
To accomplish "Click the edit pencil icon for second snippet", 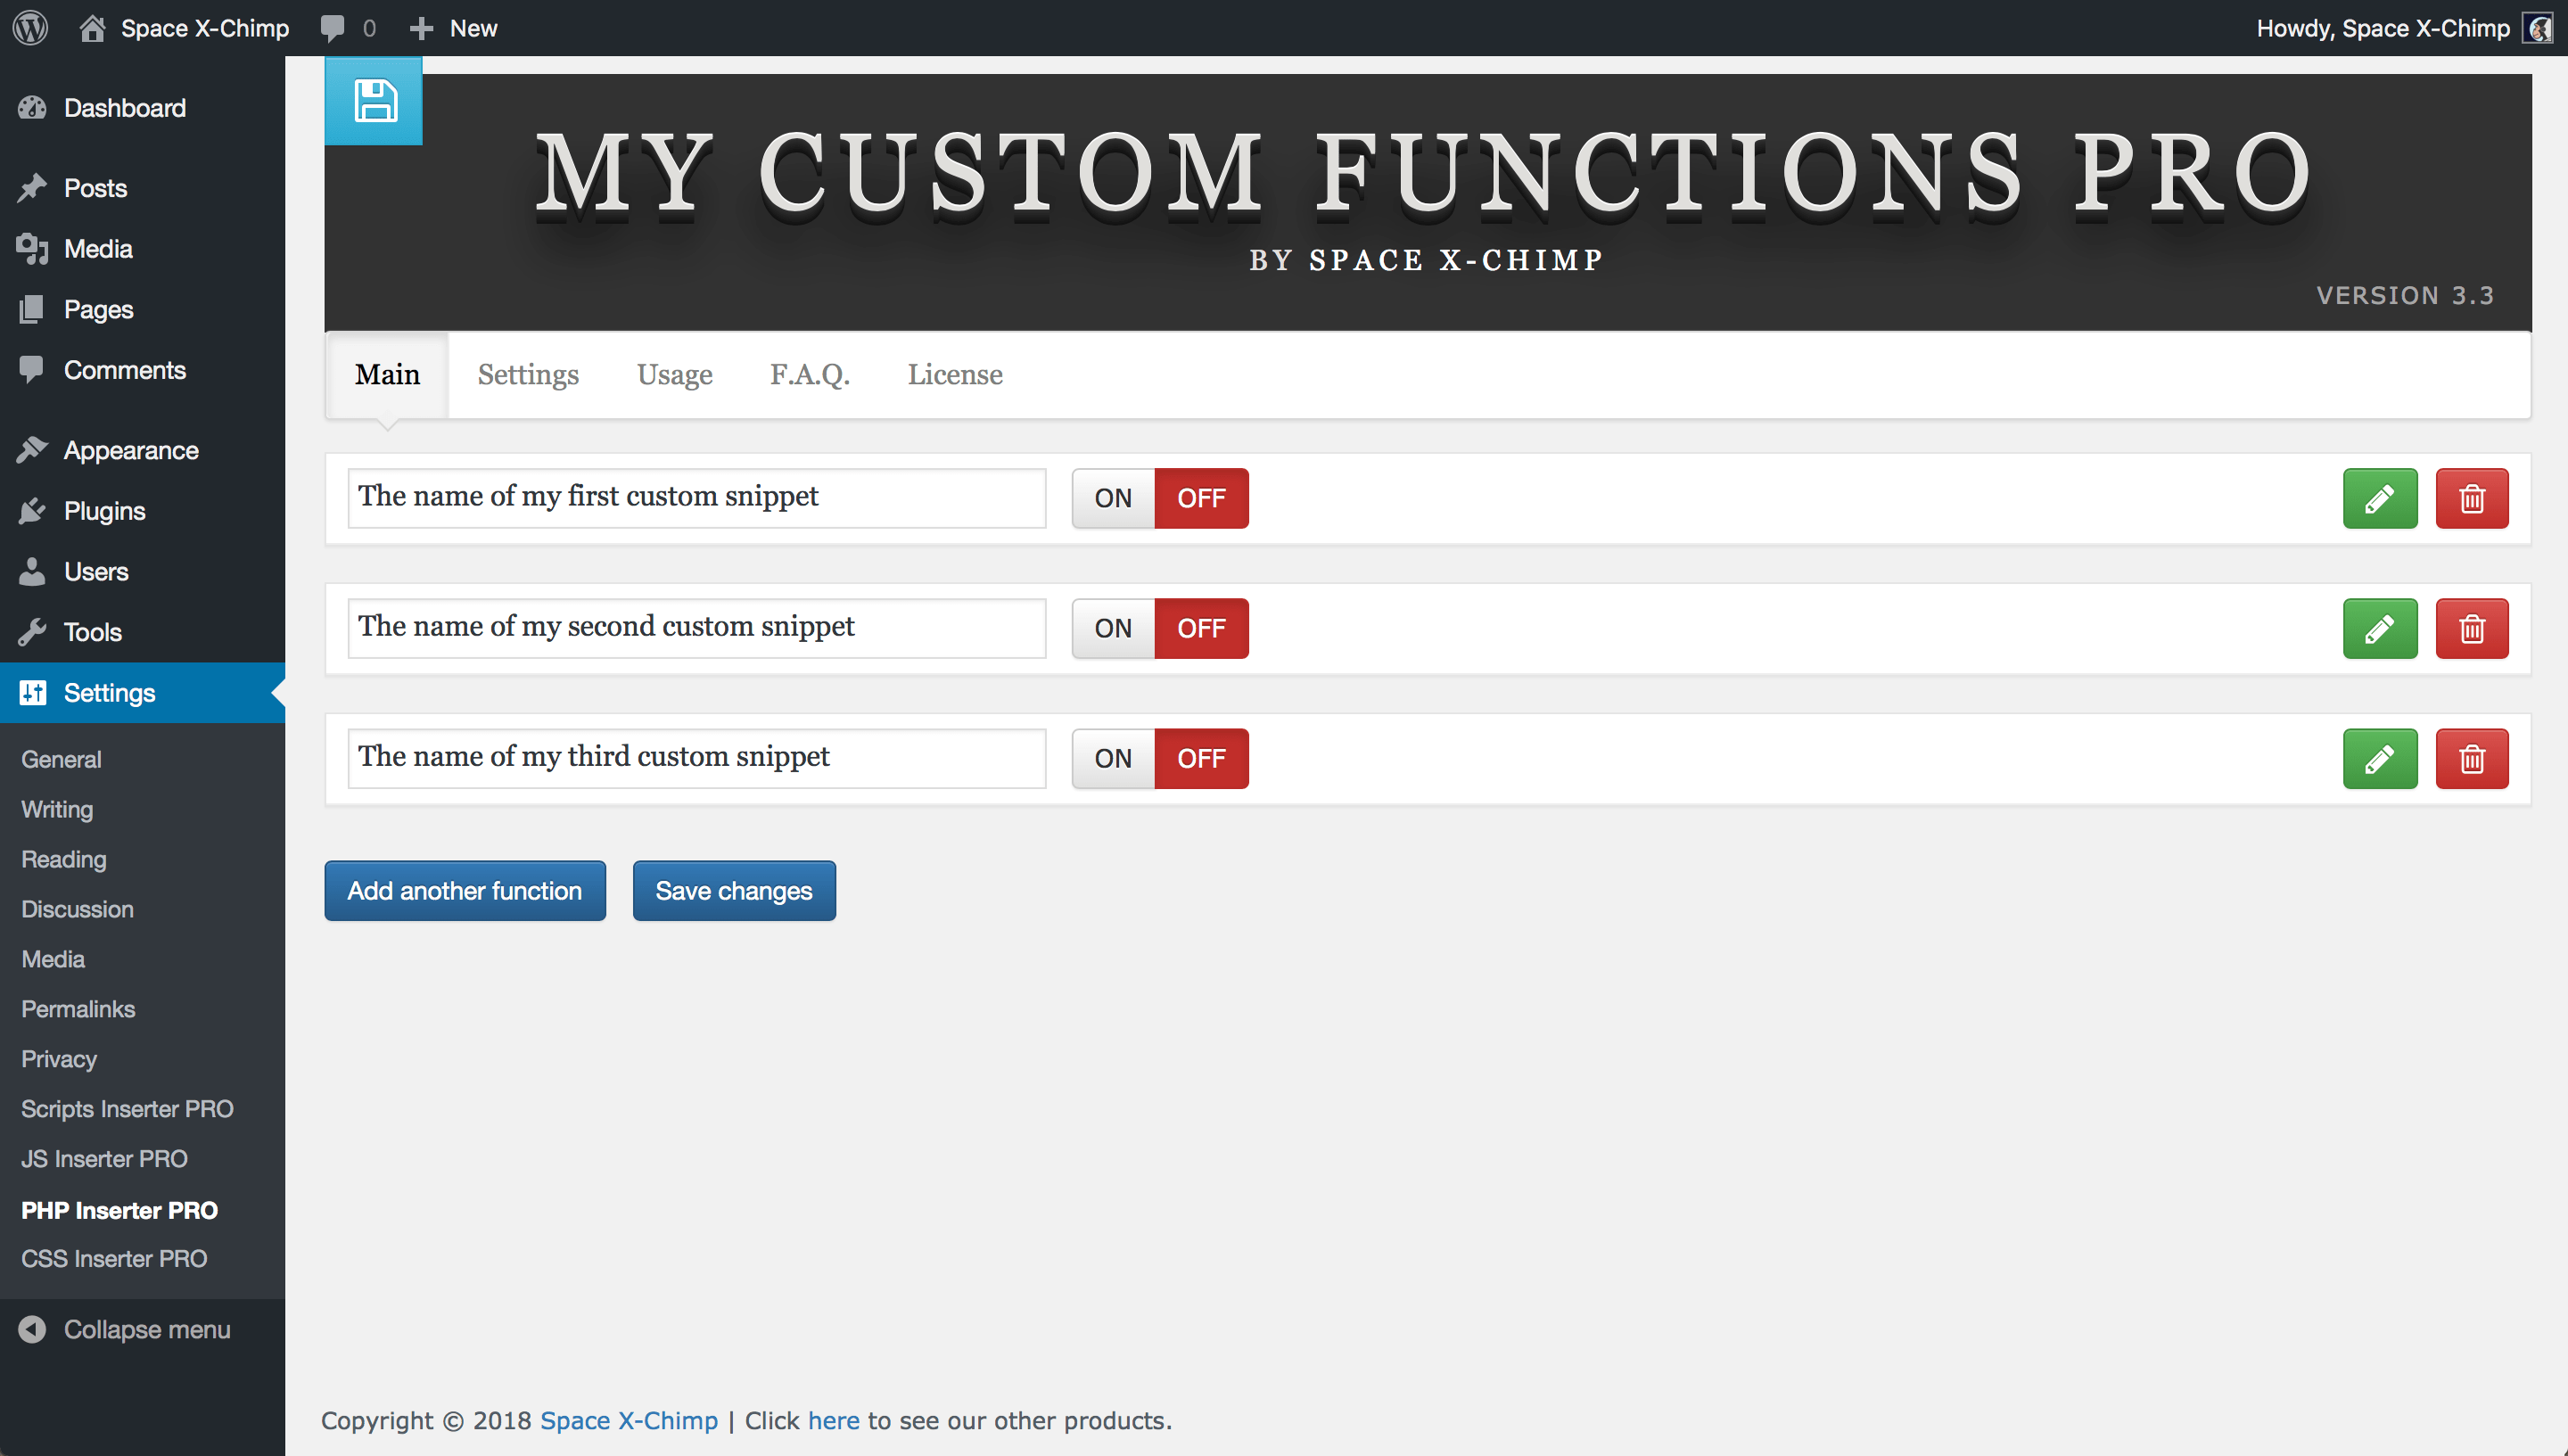I will (2381, 628).
